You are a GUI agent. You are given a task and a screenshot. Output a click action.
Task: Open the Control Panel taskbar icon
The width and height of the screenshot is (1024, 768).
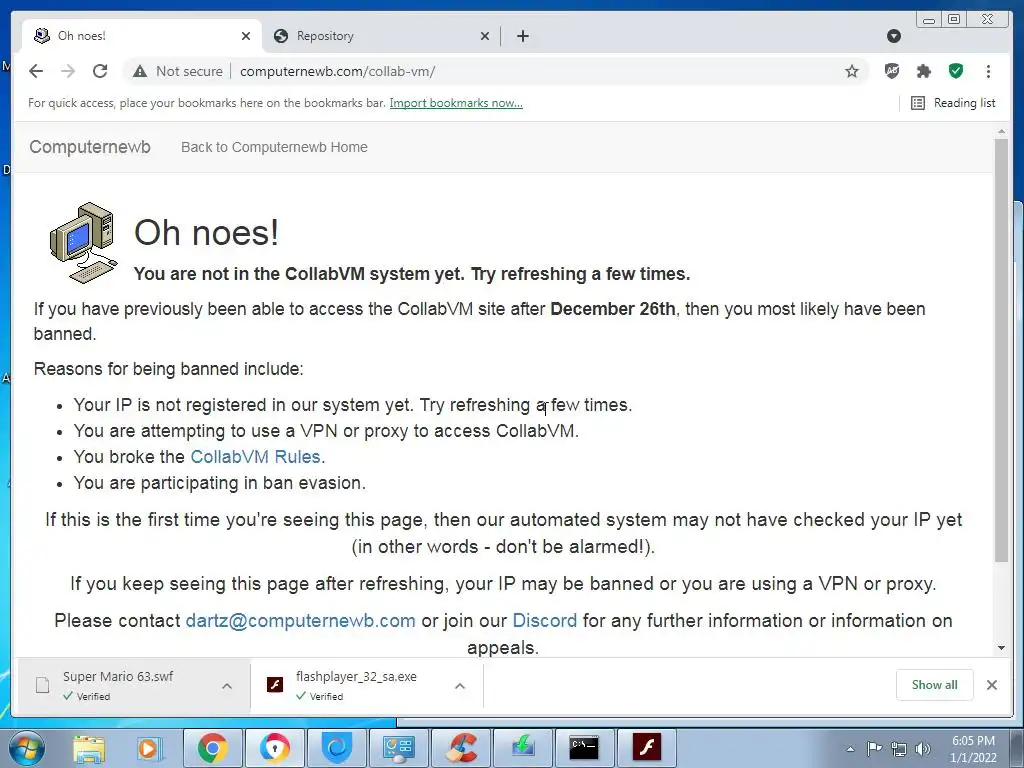point(398,748)
